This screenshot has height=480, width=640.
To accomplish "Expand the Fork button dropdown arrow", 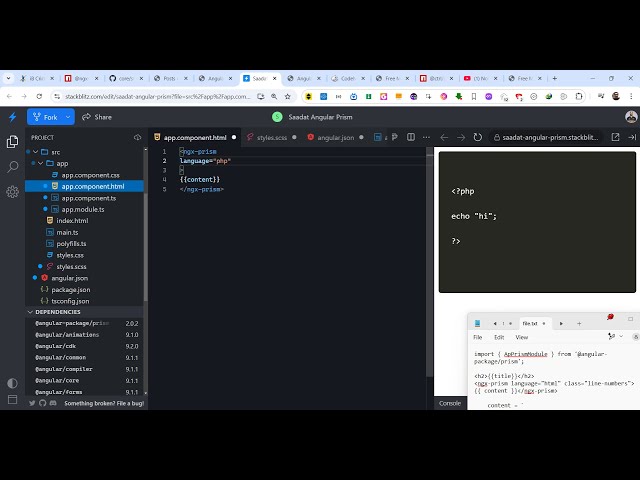I will click(68, 117).
